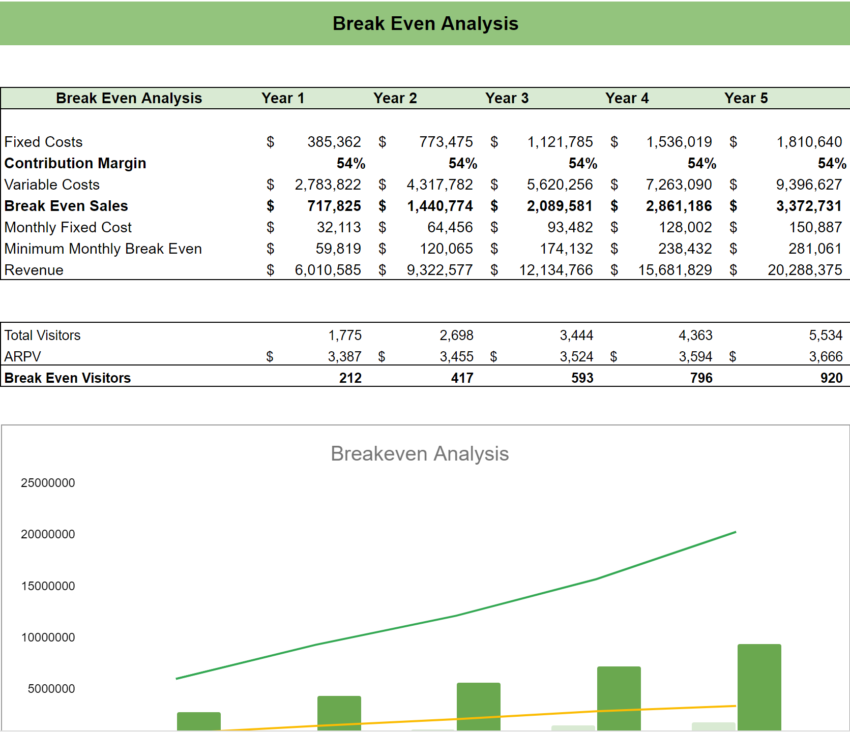Click Monthly Fixed Cost value 64,456
Image resolution: width=850 pixels, height=732 pixels.
click(x=450, y=227)
